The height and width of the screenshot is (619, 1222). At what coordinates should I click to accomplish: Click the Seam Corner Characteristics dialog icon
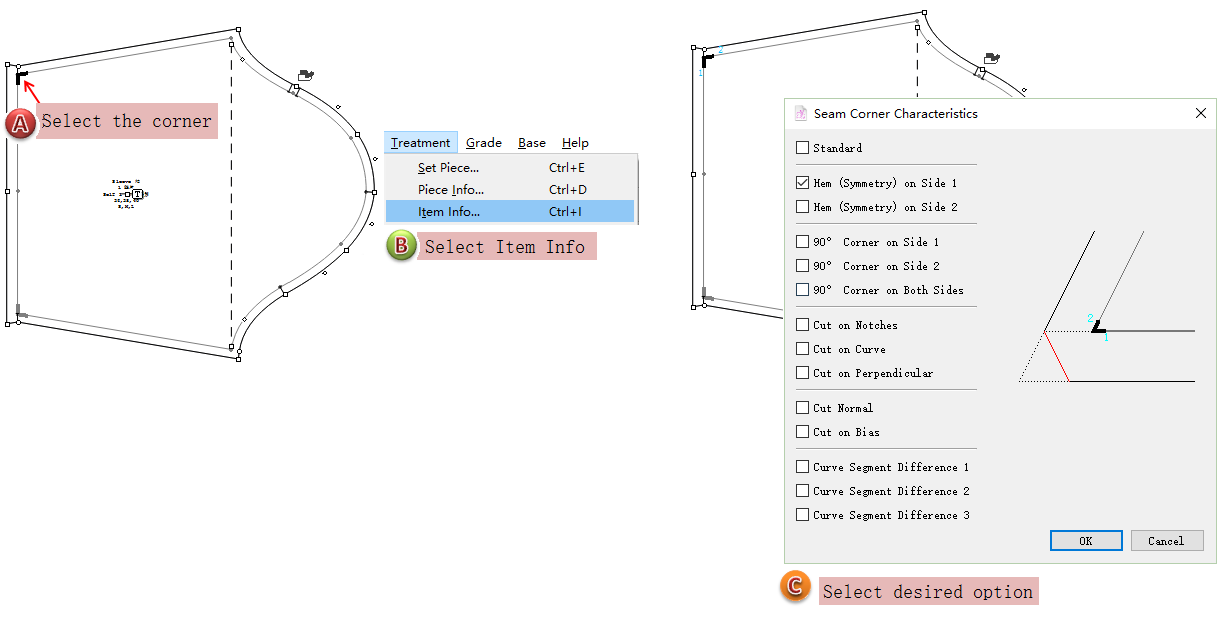pyautogui.click(x=801, y=114)
